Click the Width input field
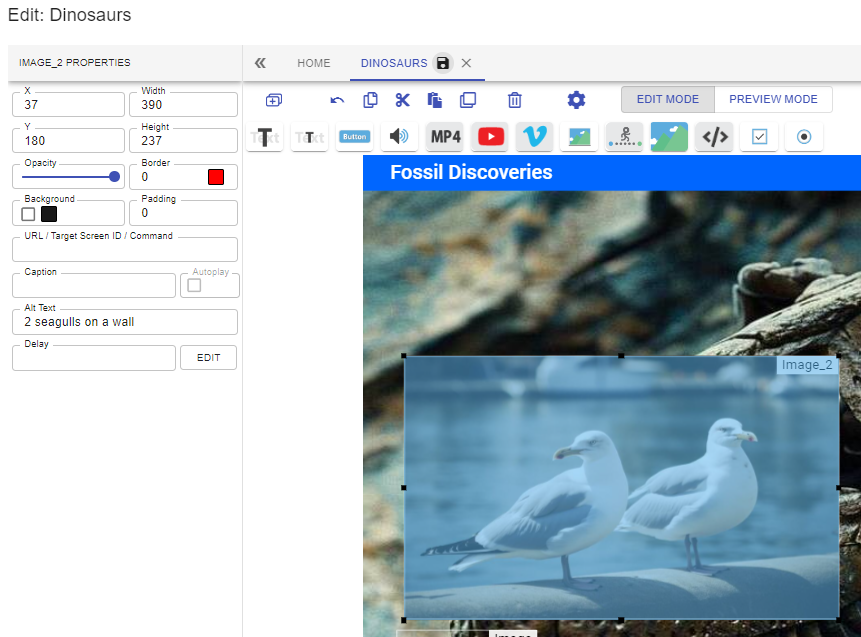Screen dimensions: 861x637 point(183,104)
